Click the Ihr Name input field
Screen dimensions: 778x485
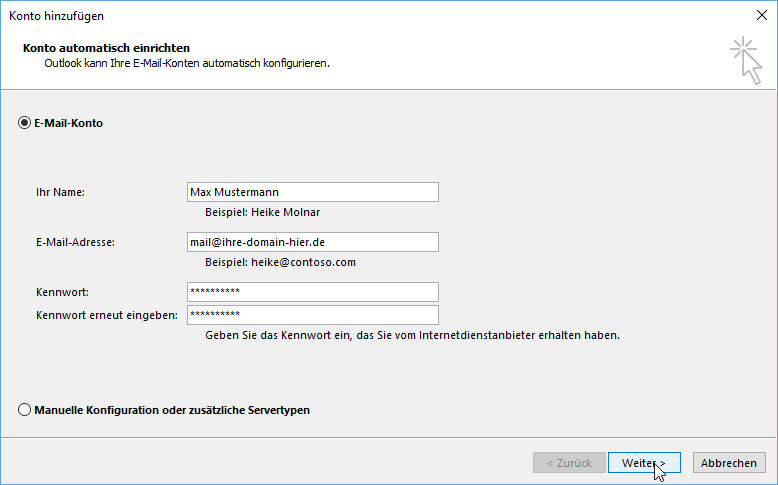click(x=312, y=192)
